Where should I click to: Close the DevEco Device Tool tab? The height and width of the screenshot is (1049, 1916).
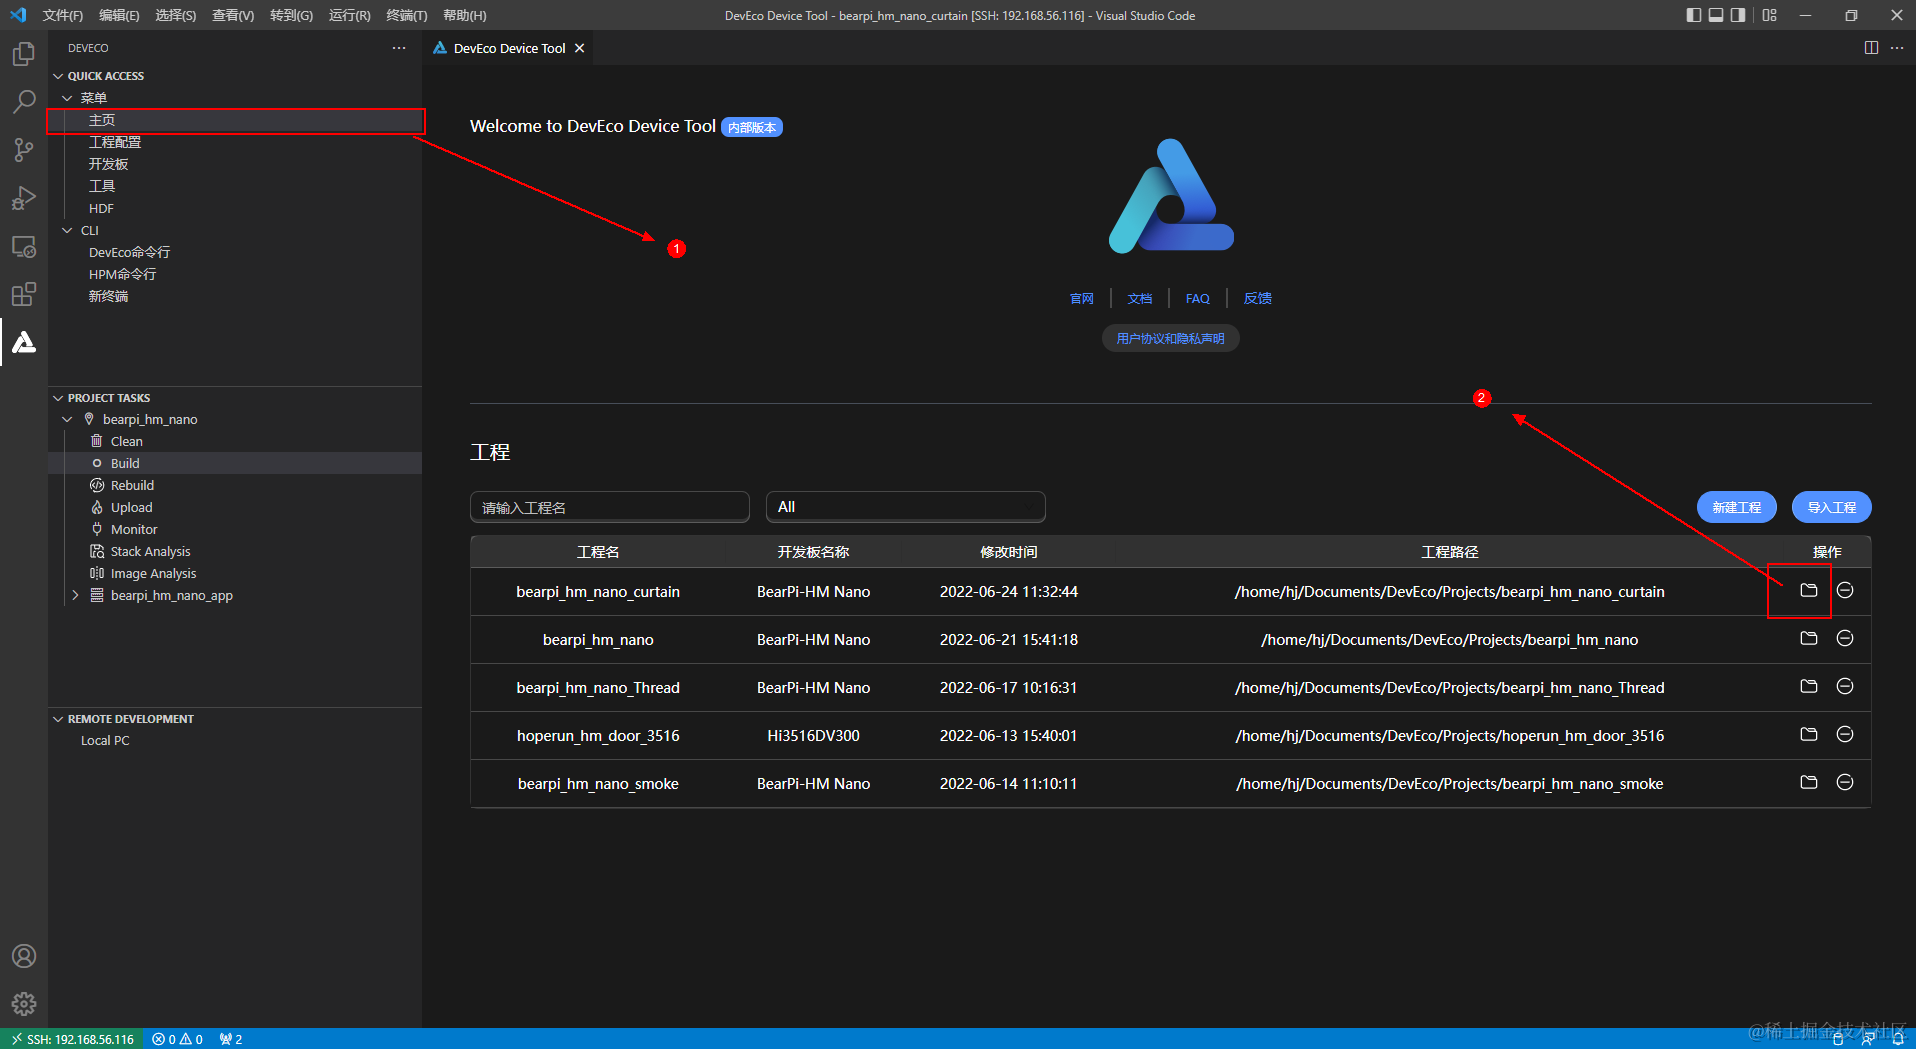[x=579, y=48]
